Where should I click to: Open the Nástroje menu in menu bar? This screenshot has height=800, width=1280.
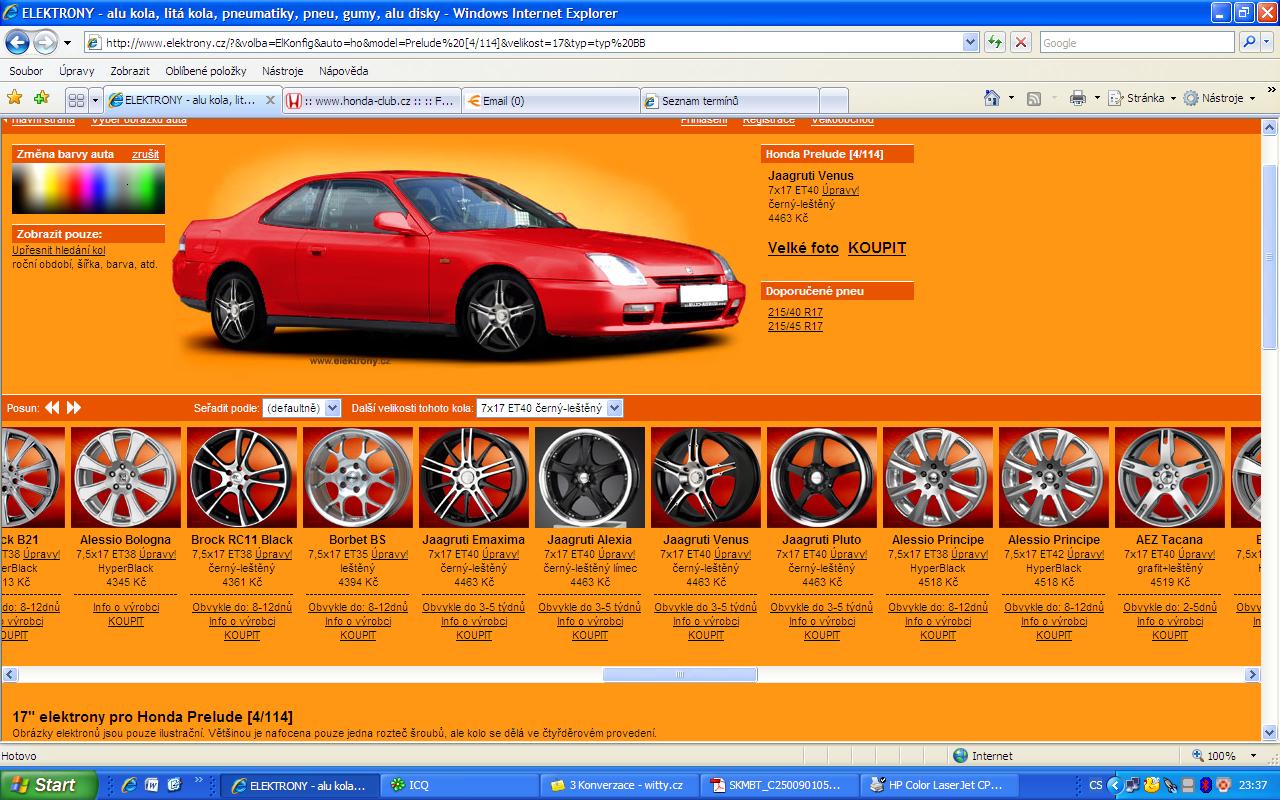[x=282, y=71]
